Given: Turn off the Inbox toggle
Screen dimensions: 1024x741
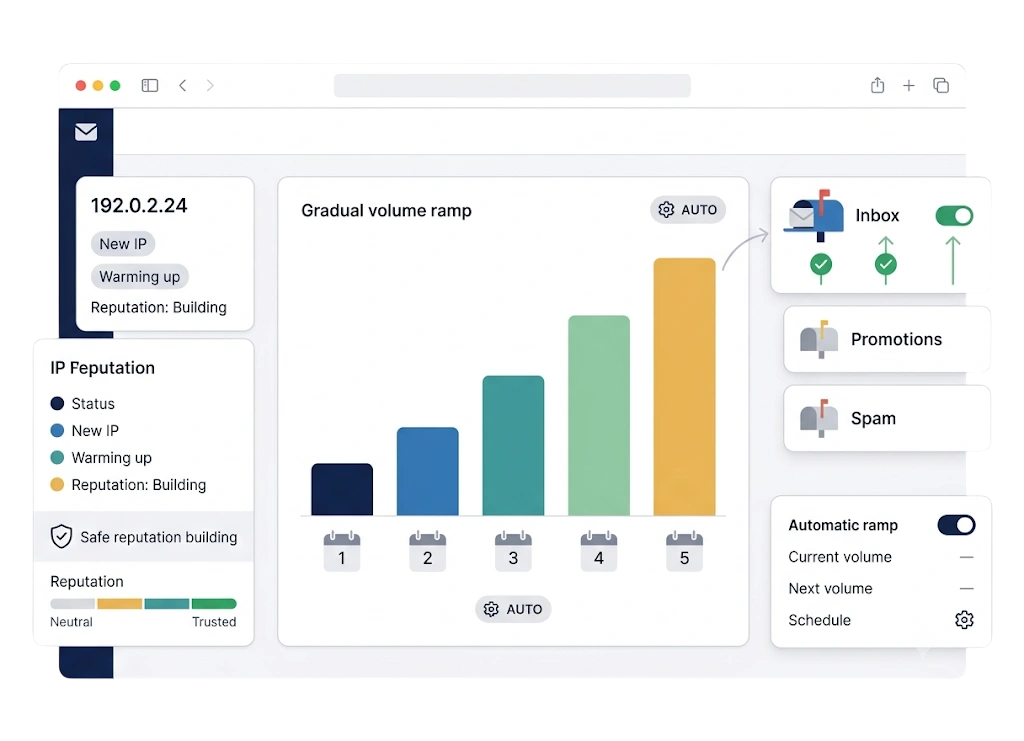Looking at the screenshot, I should 954,215.
